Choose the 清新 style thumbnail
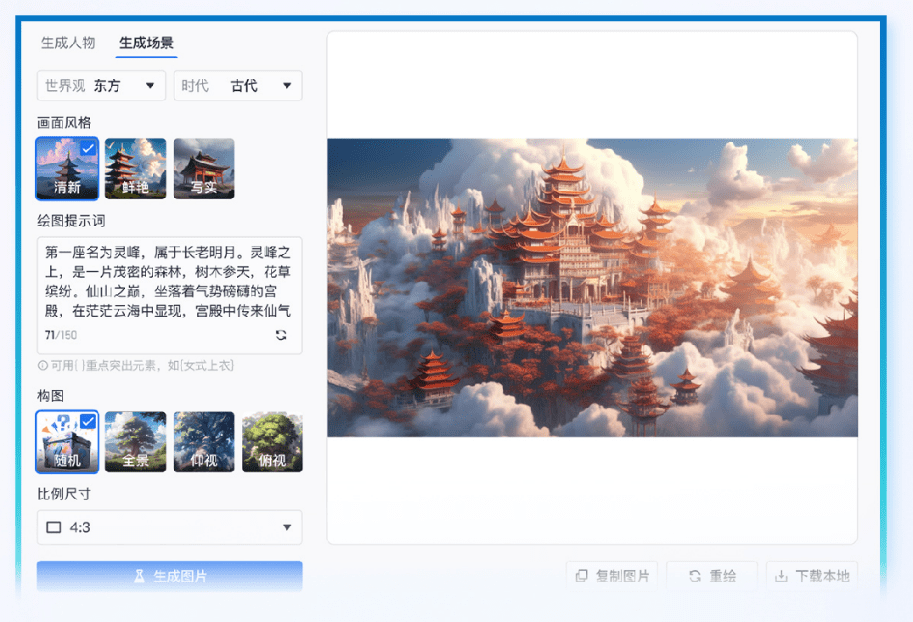The height and width of the screenshot is (622, 913). point(67,168)
